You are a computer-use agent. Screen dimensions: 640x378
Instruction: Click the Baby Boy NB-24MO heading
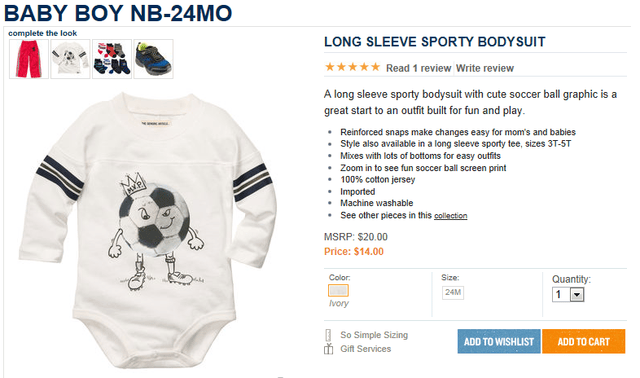click(118, 13)
